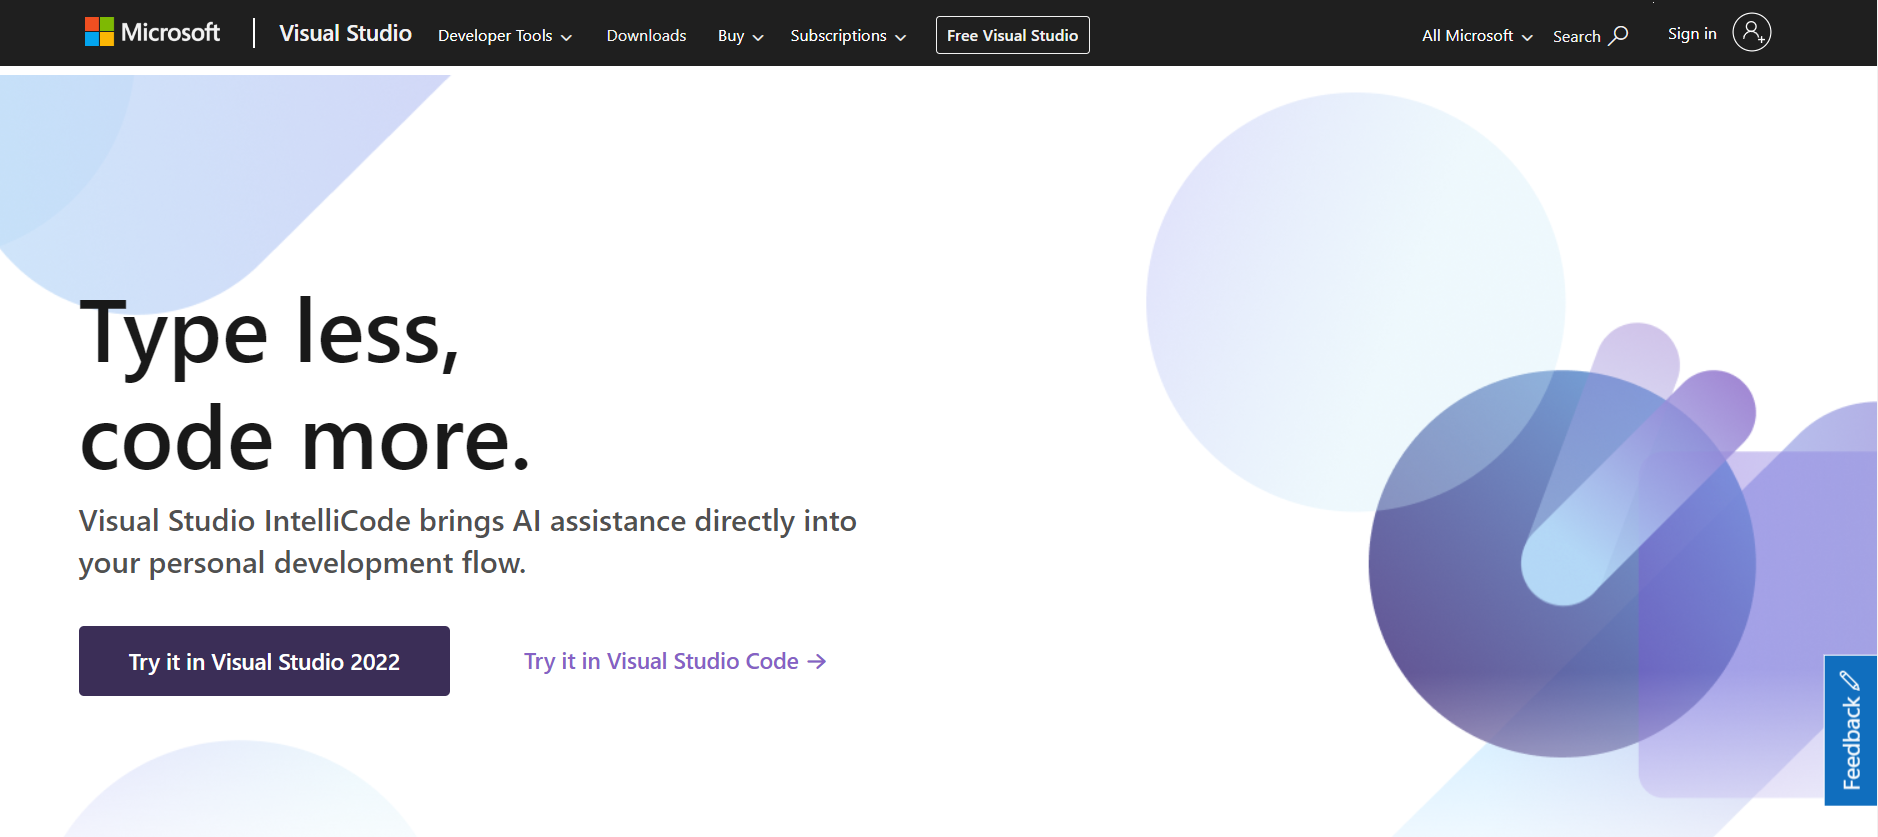
Task: Click the Sign in account avatar icon
Action: 1751,33
